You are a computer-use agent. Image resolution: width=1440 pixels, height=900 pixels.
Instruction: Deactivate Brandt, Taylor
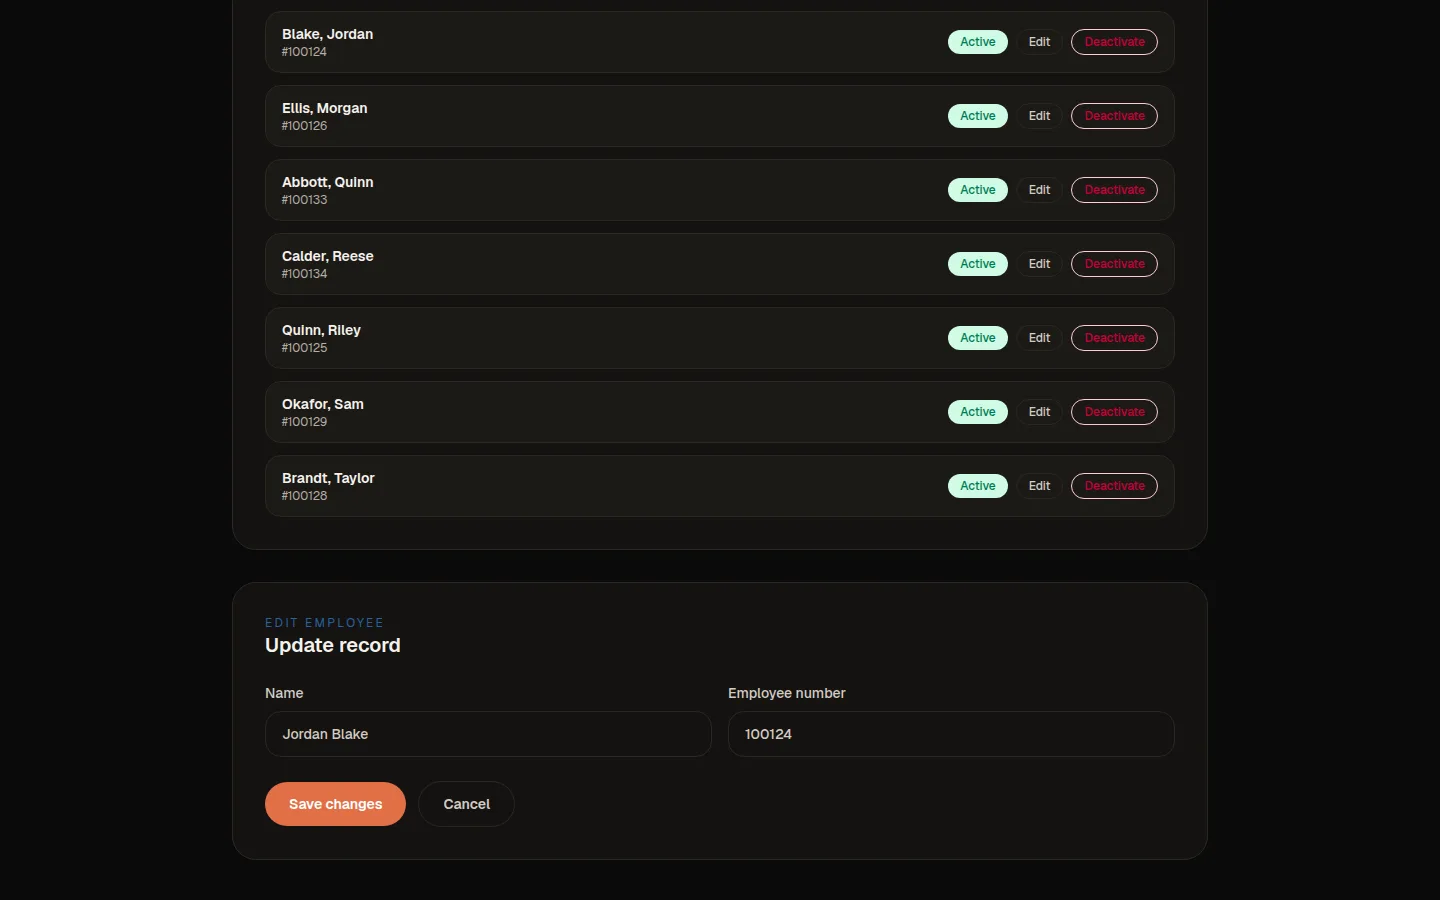click(x=1114, y=486)
